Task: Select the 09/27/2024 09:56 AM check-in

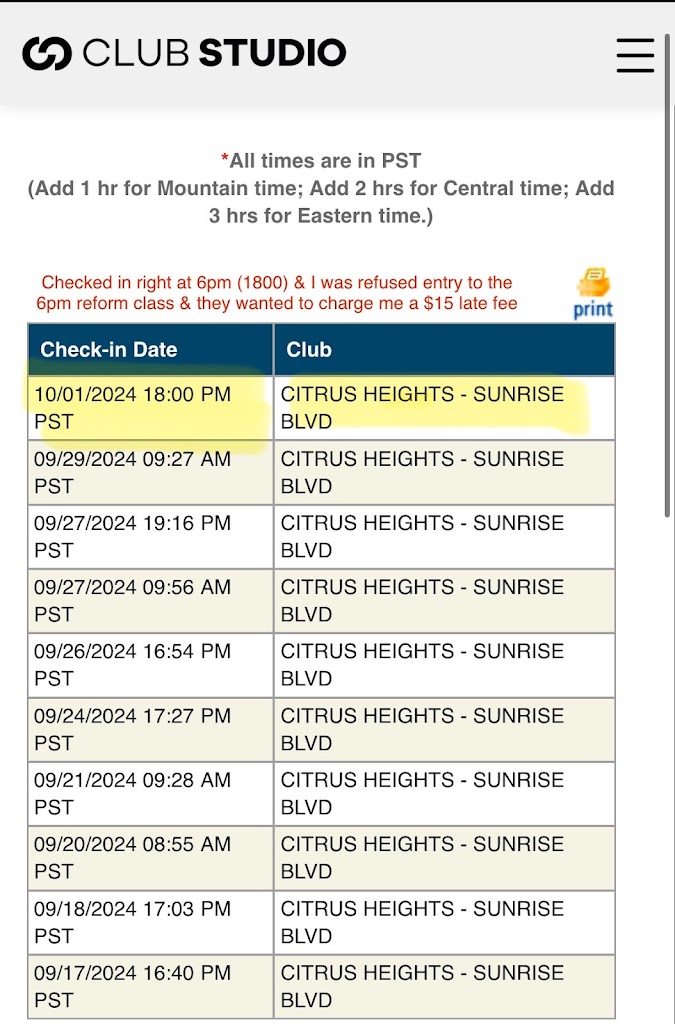Action: click(132, 600)
